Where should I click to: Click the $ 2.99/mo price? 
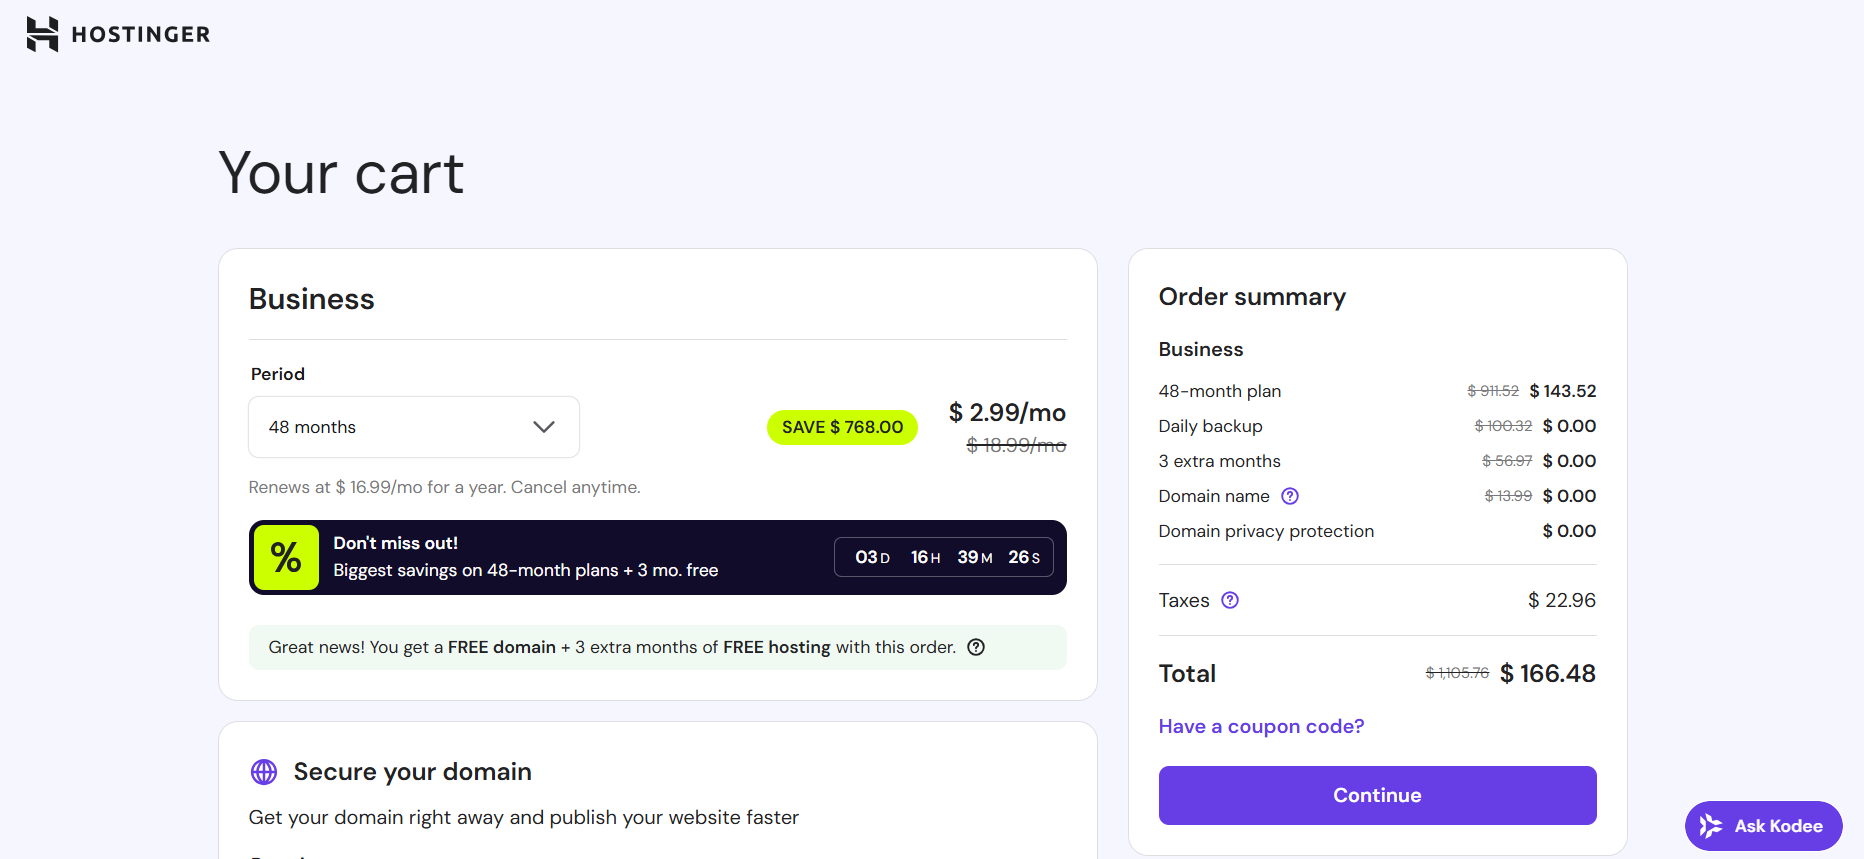1007,412
